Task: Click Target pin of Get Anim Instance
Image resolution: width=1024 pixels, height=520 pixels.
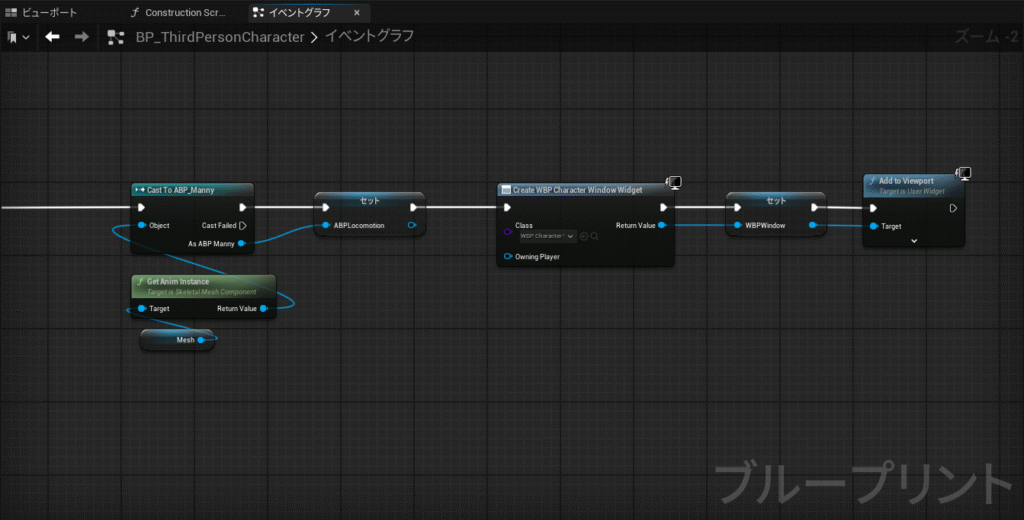Action: pyautogui.click(x=142, y=308)
